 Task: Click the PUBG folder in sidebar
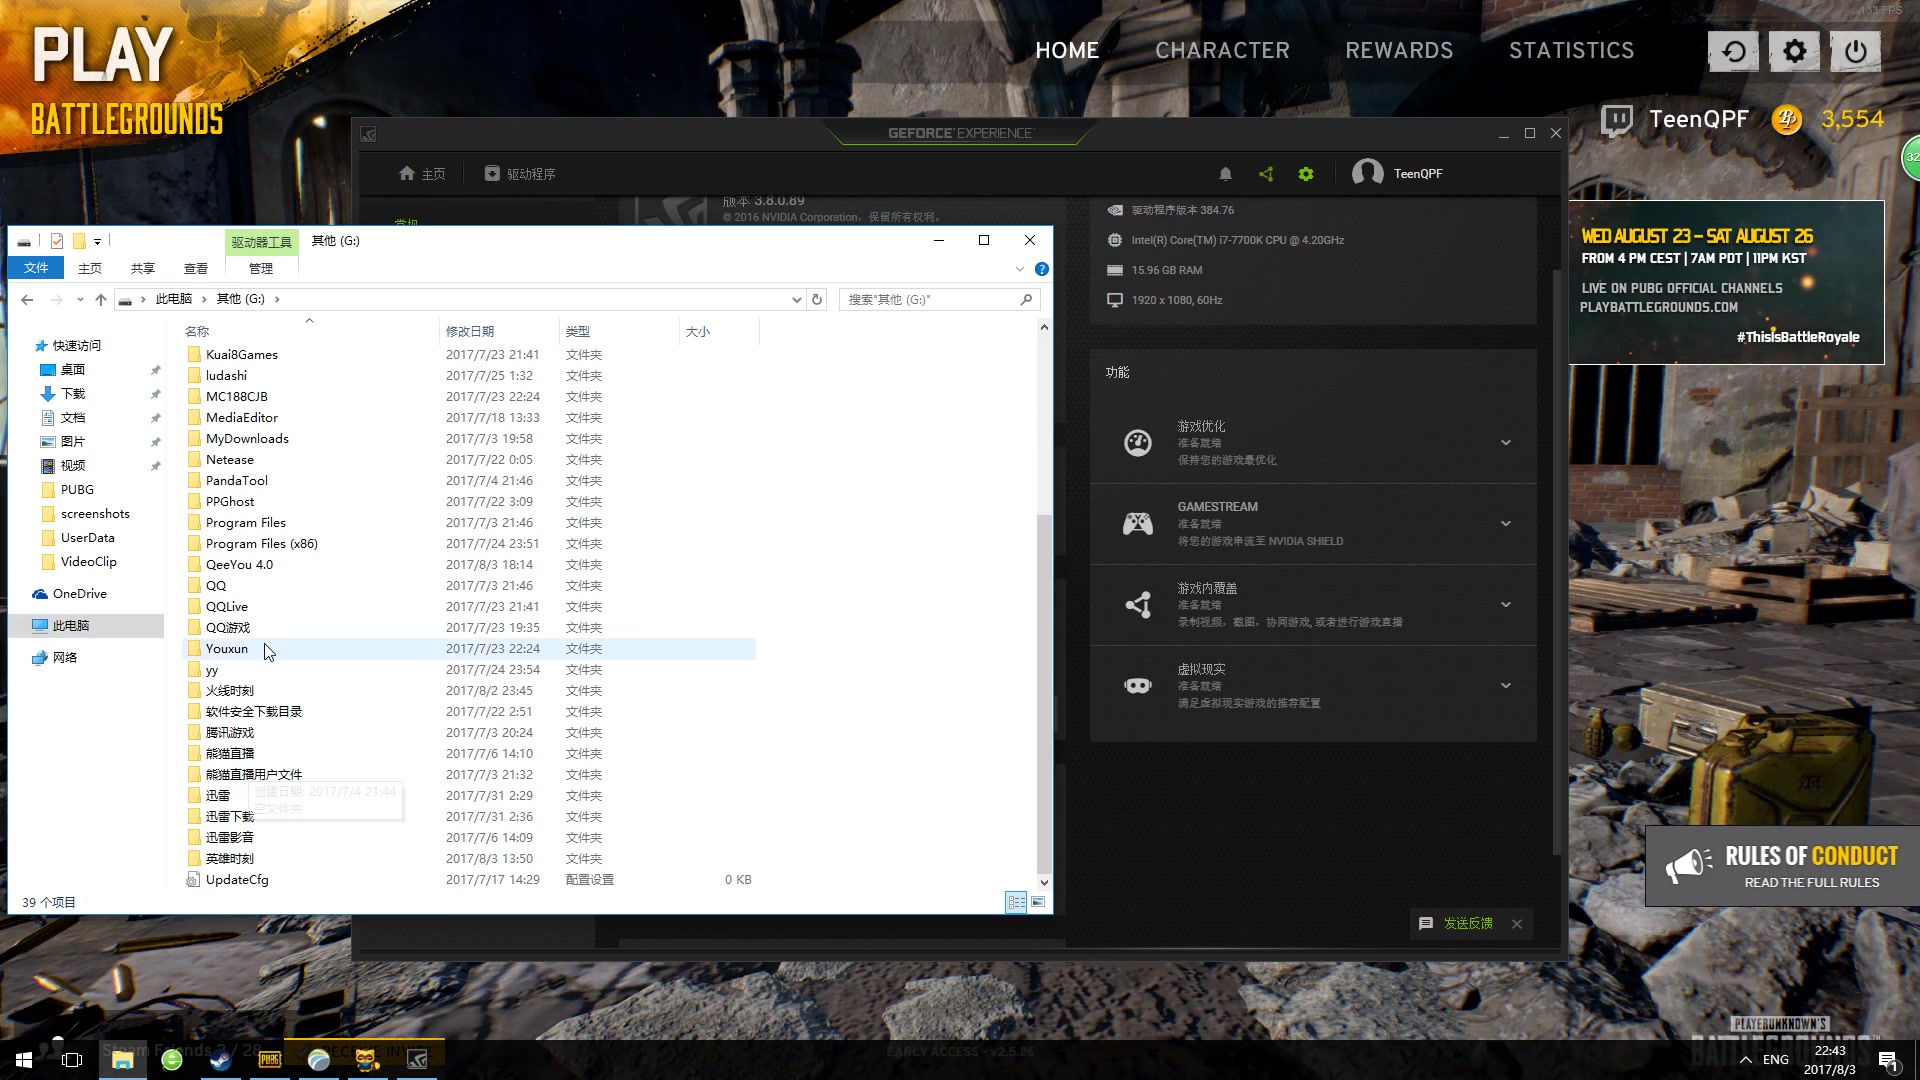(75, 489)
